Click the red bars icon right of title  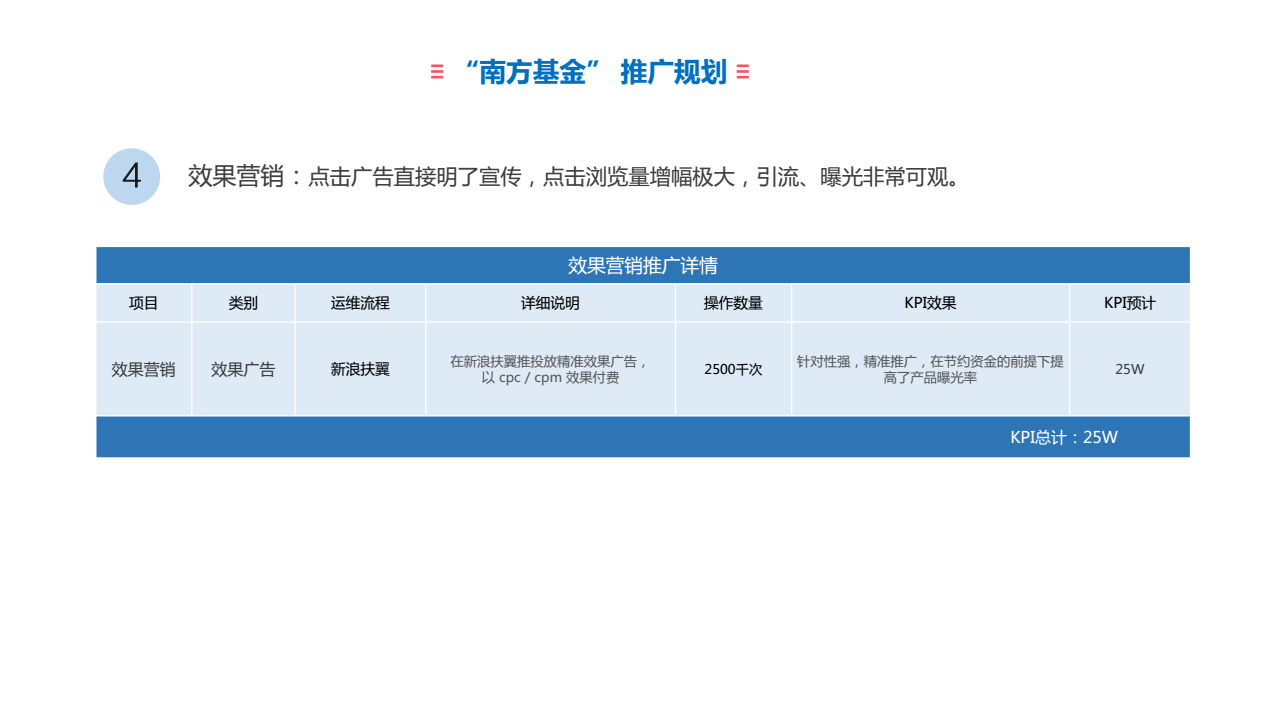pyautogui.click(x=743, y=72)
